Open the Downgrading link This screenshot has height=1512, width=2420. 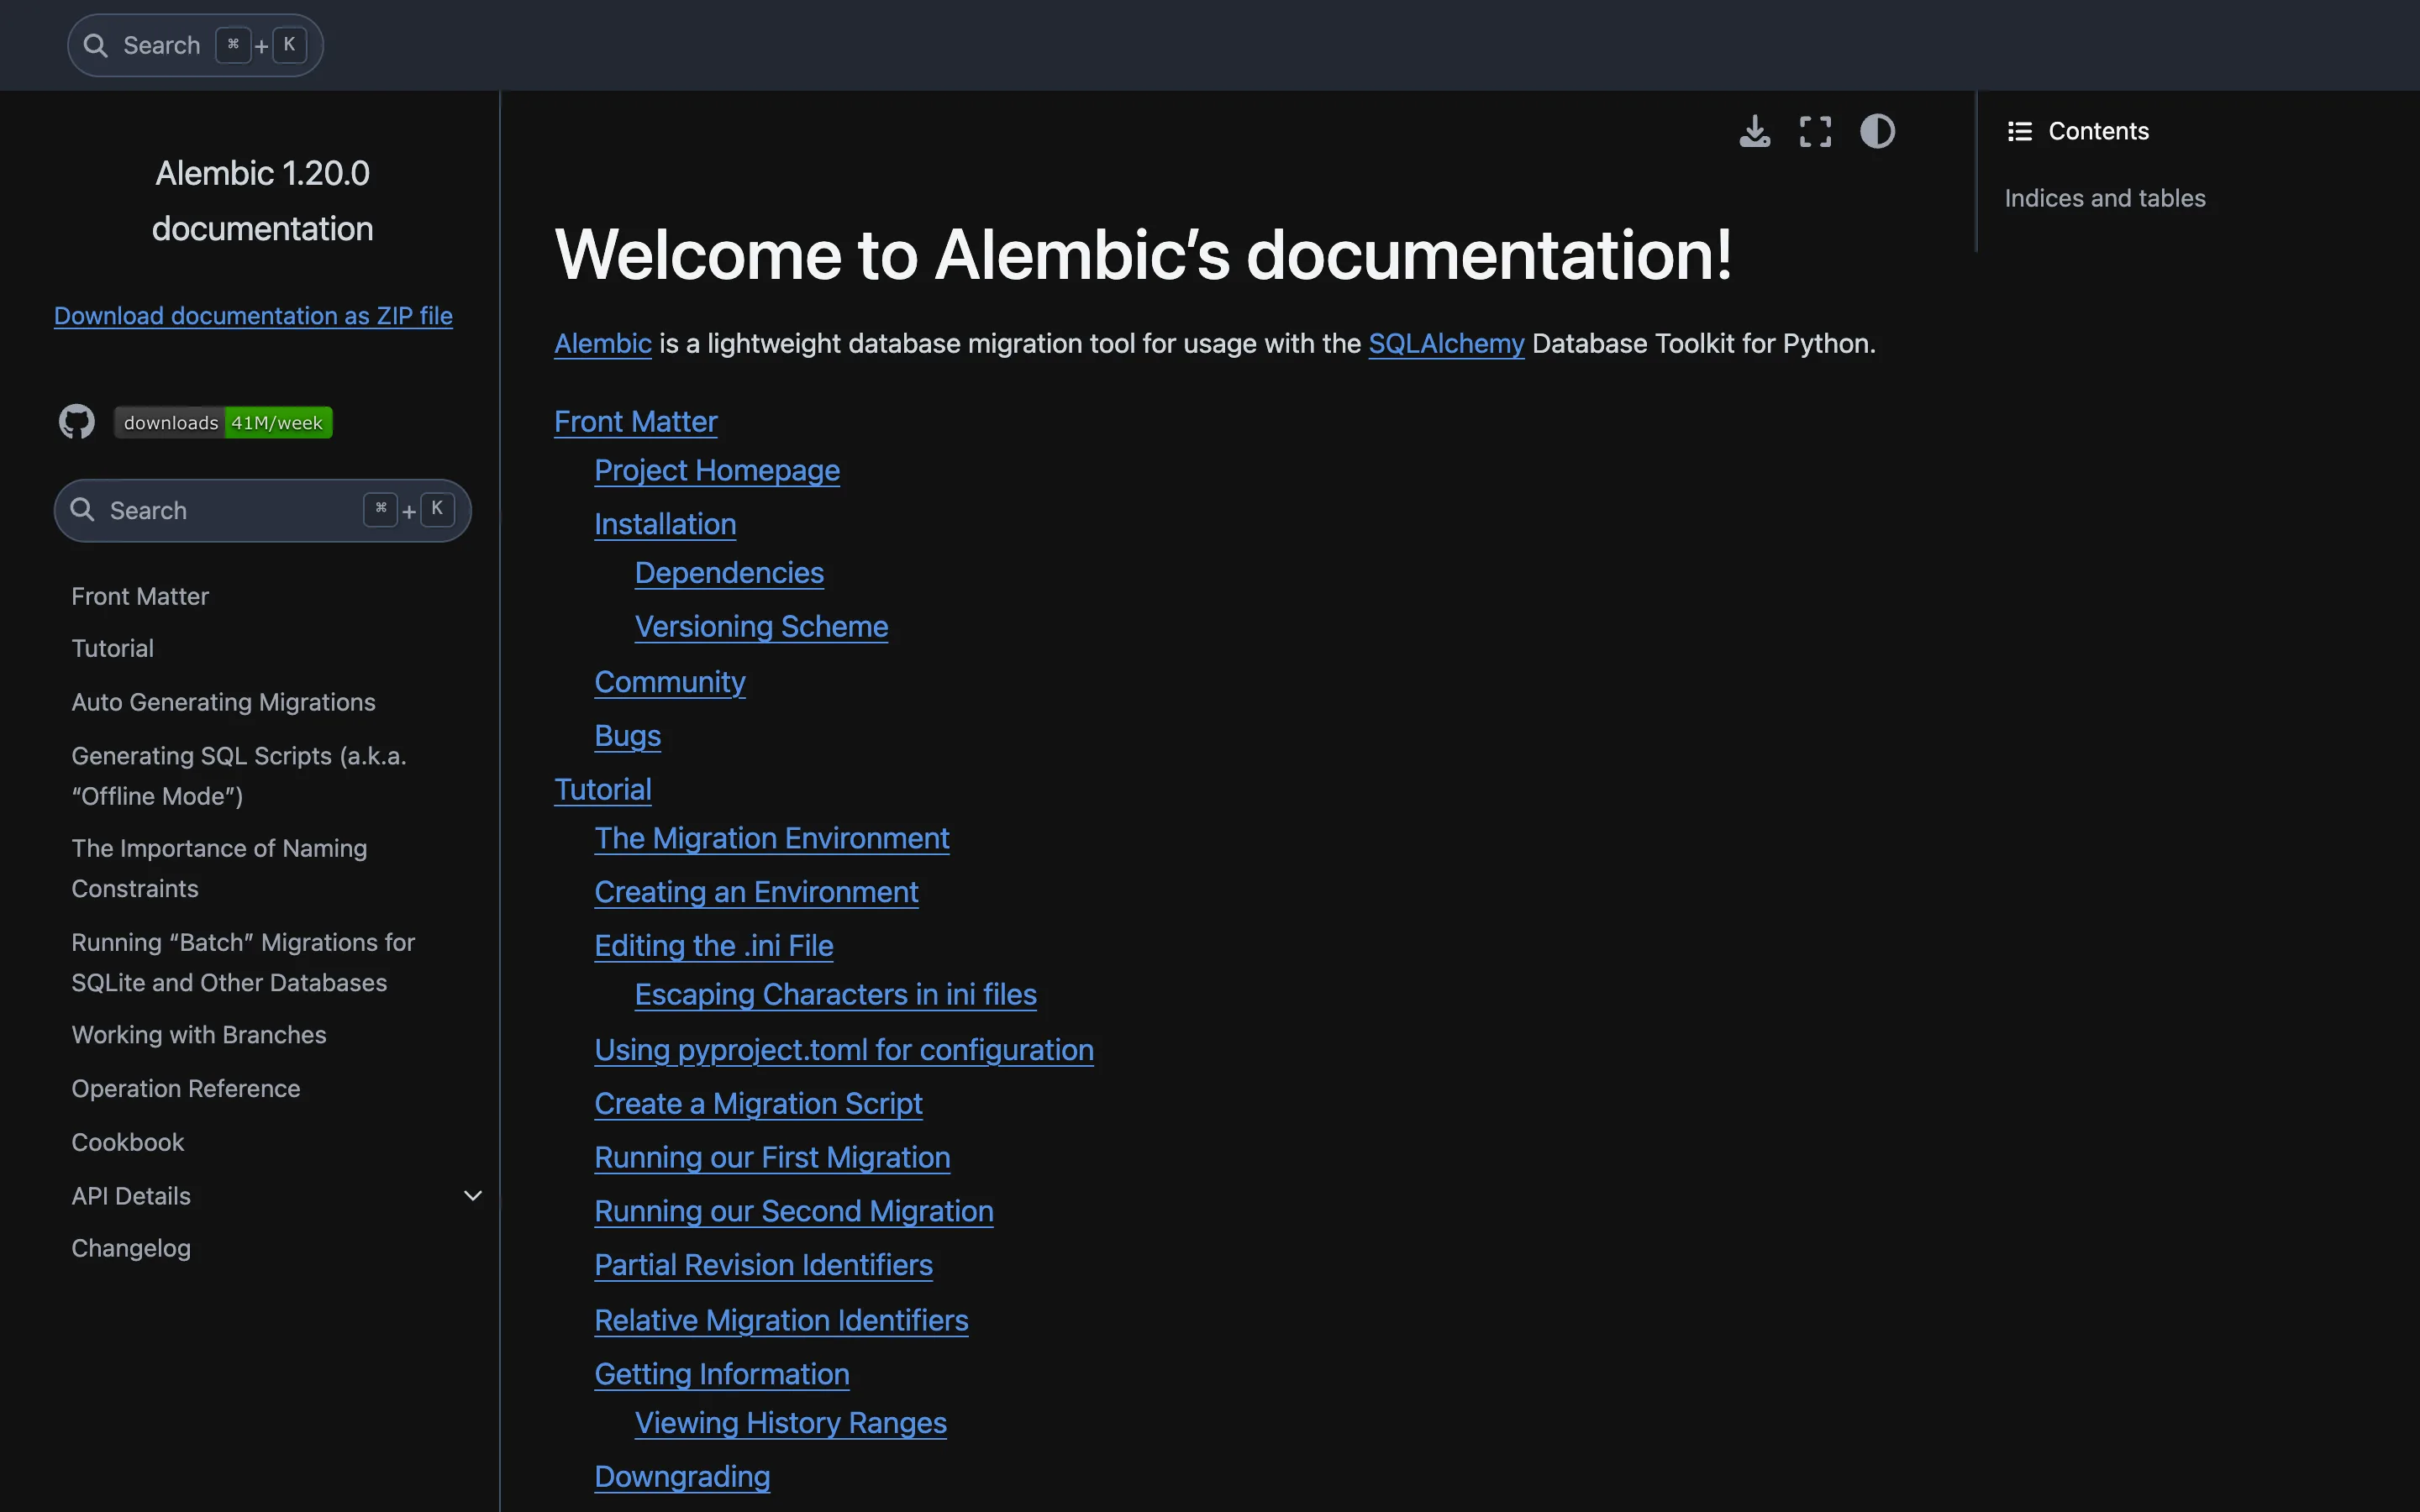point(682,1476)
